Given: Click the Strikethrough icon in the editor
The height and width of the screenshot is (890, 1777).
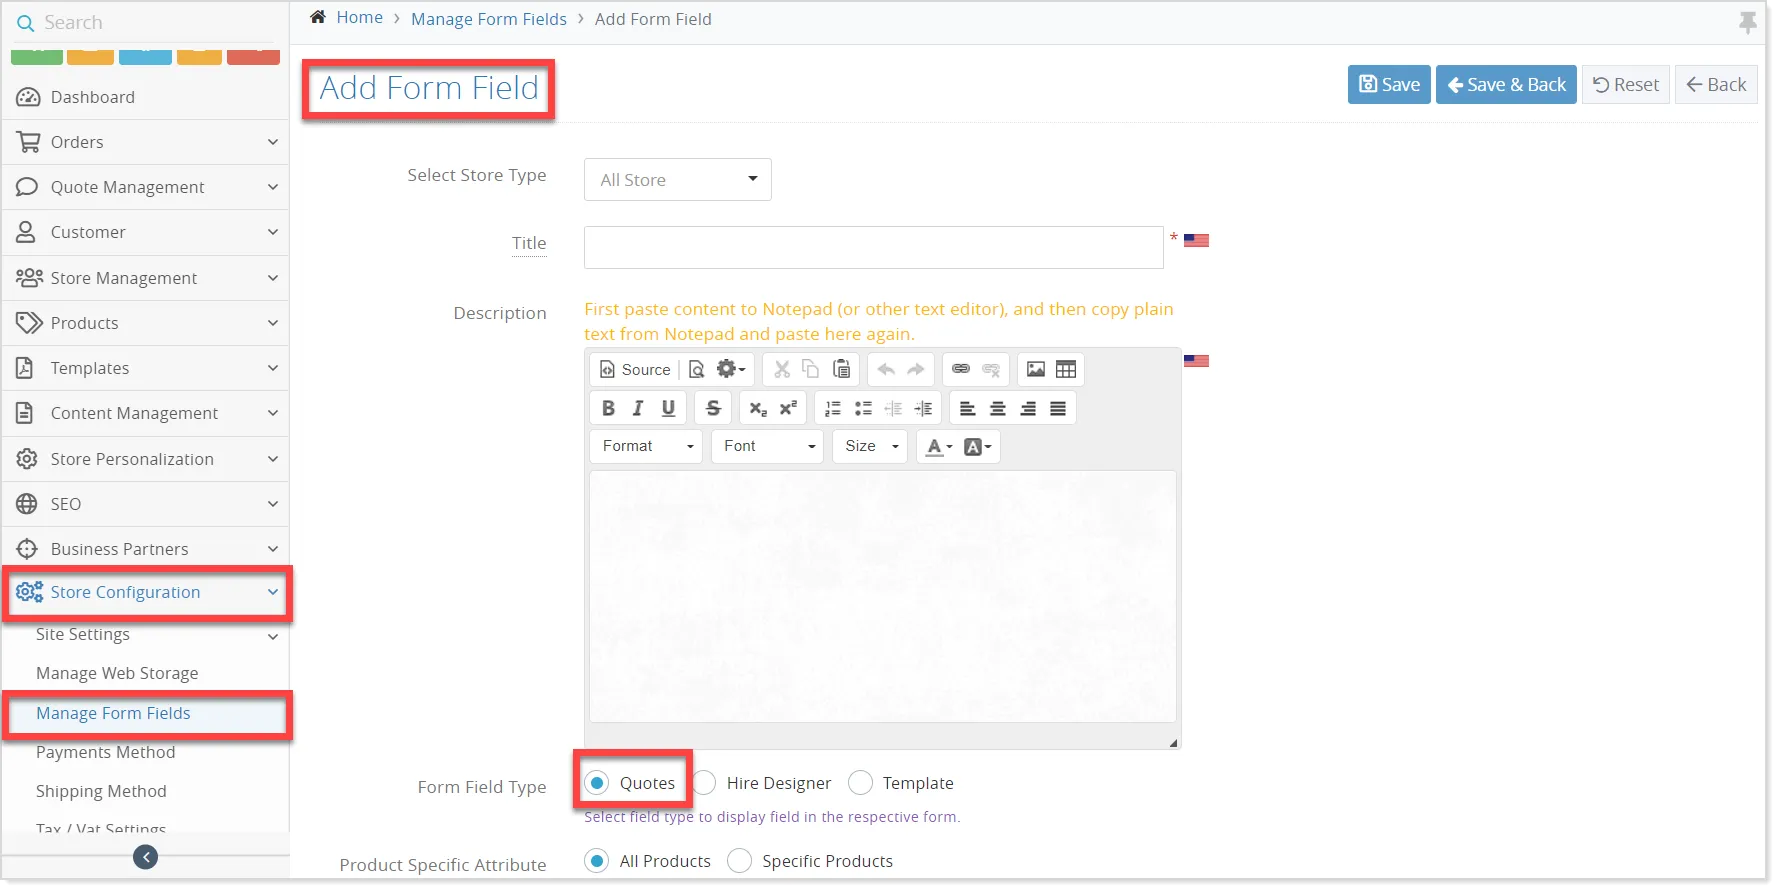Looking at the screenshot, I should [x=713, y=408].
